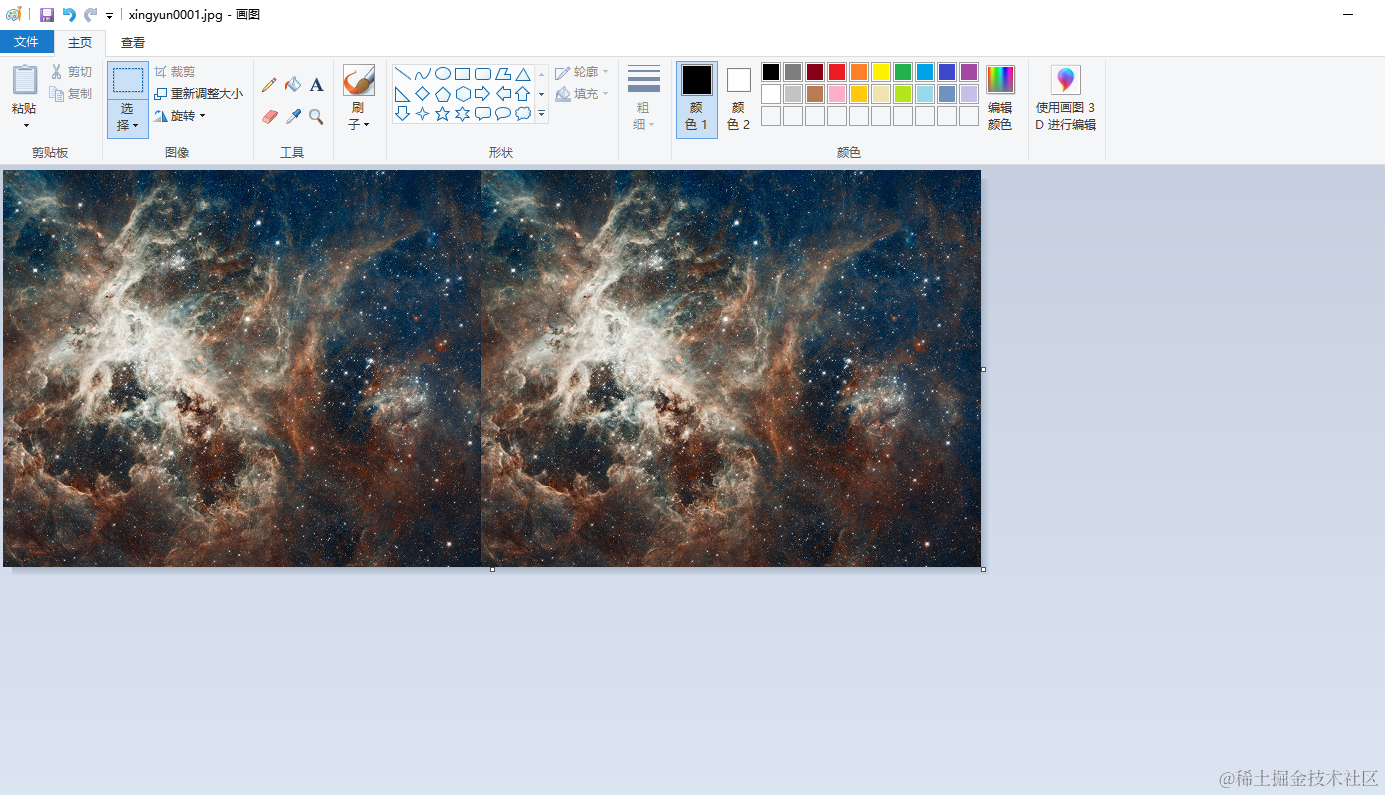Undo the last action via title bar arrow
This screenshot has width=1385, height=795.
tap(69, 14)
